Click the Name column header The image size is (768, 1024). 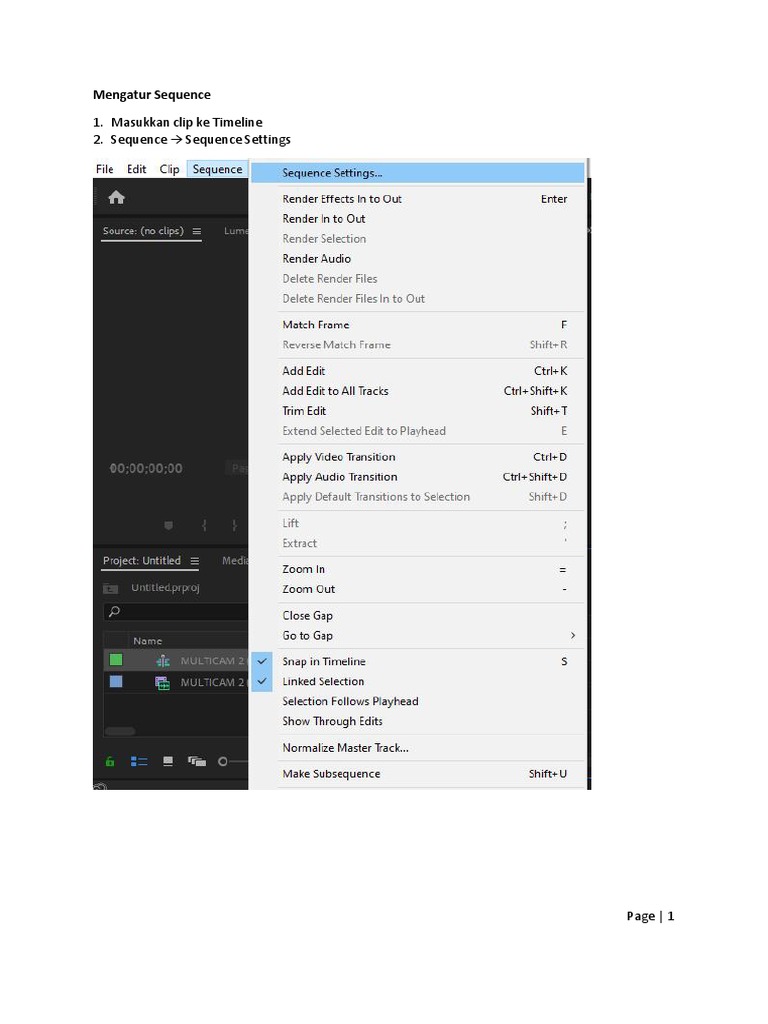pyautogui.click(x=148, y=641)
